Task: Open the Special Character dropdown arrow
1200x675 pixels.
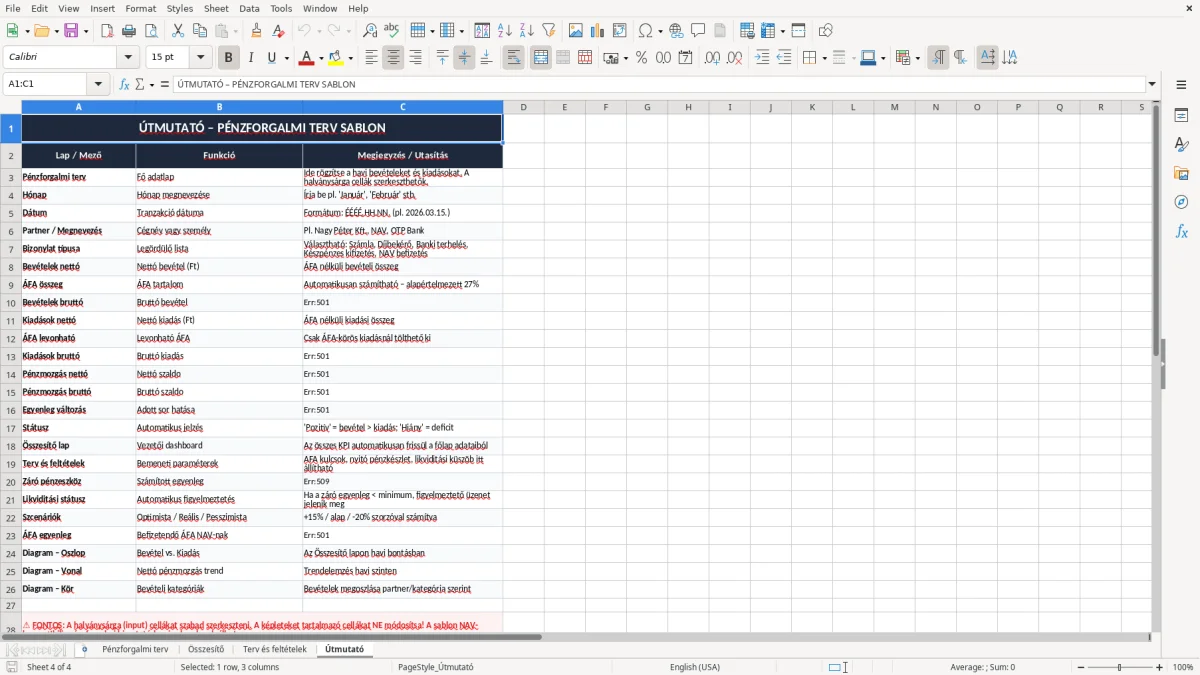Action: click(658, 31)
